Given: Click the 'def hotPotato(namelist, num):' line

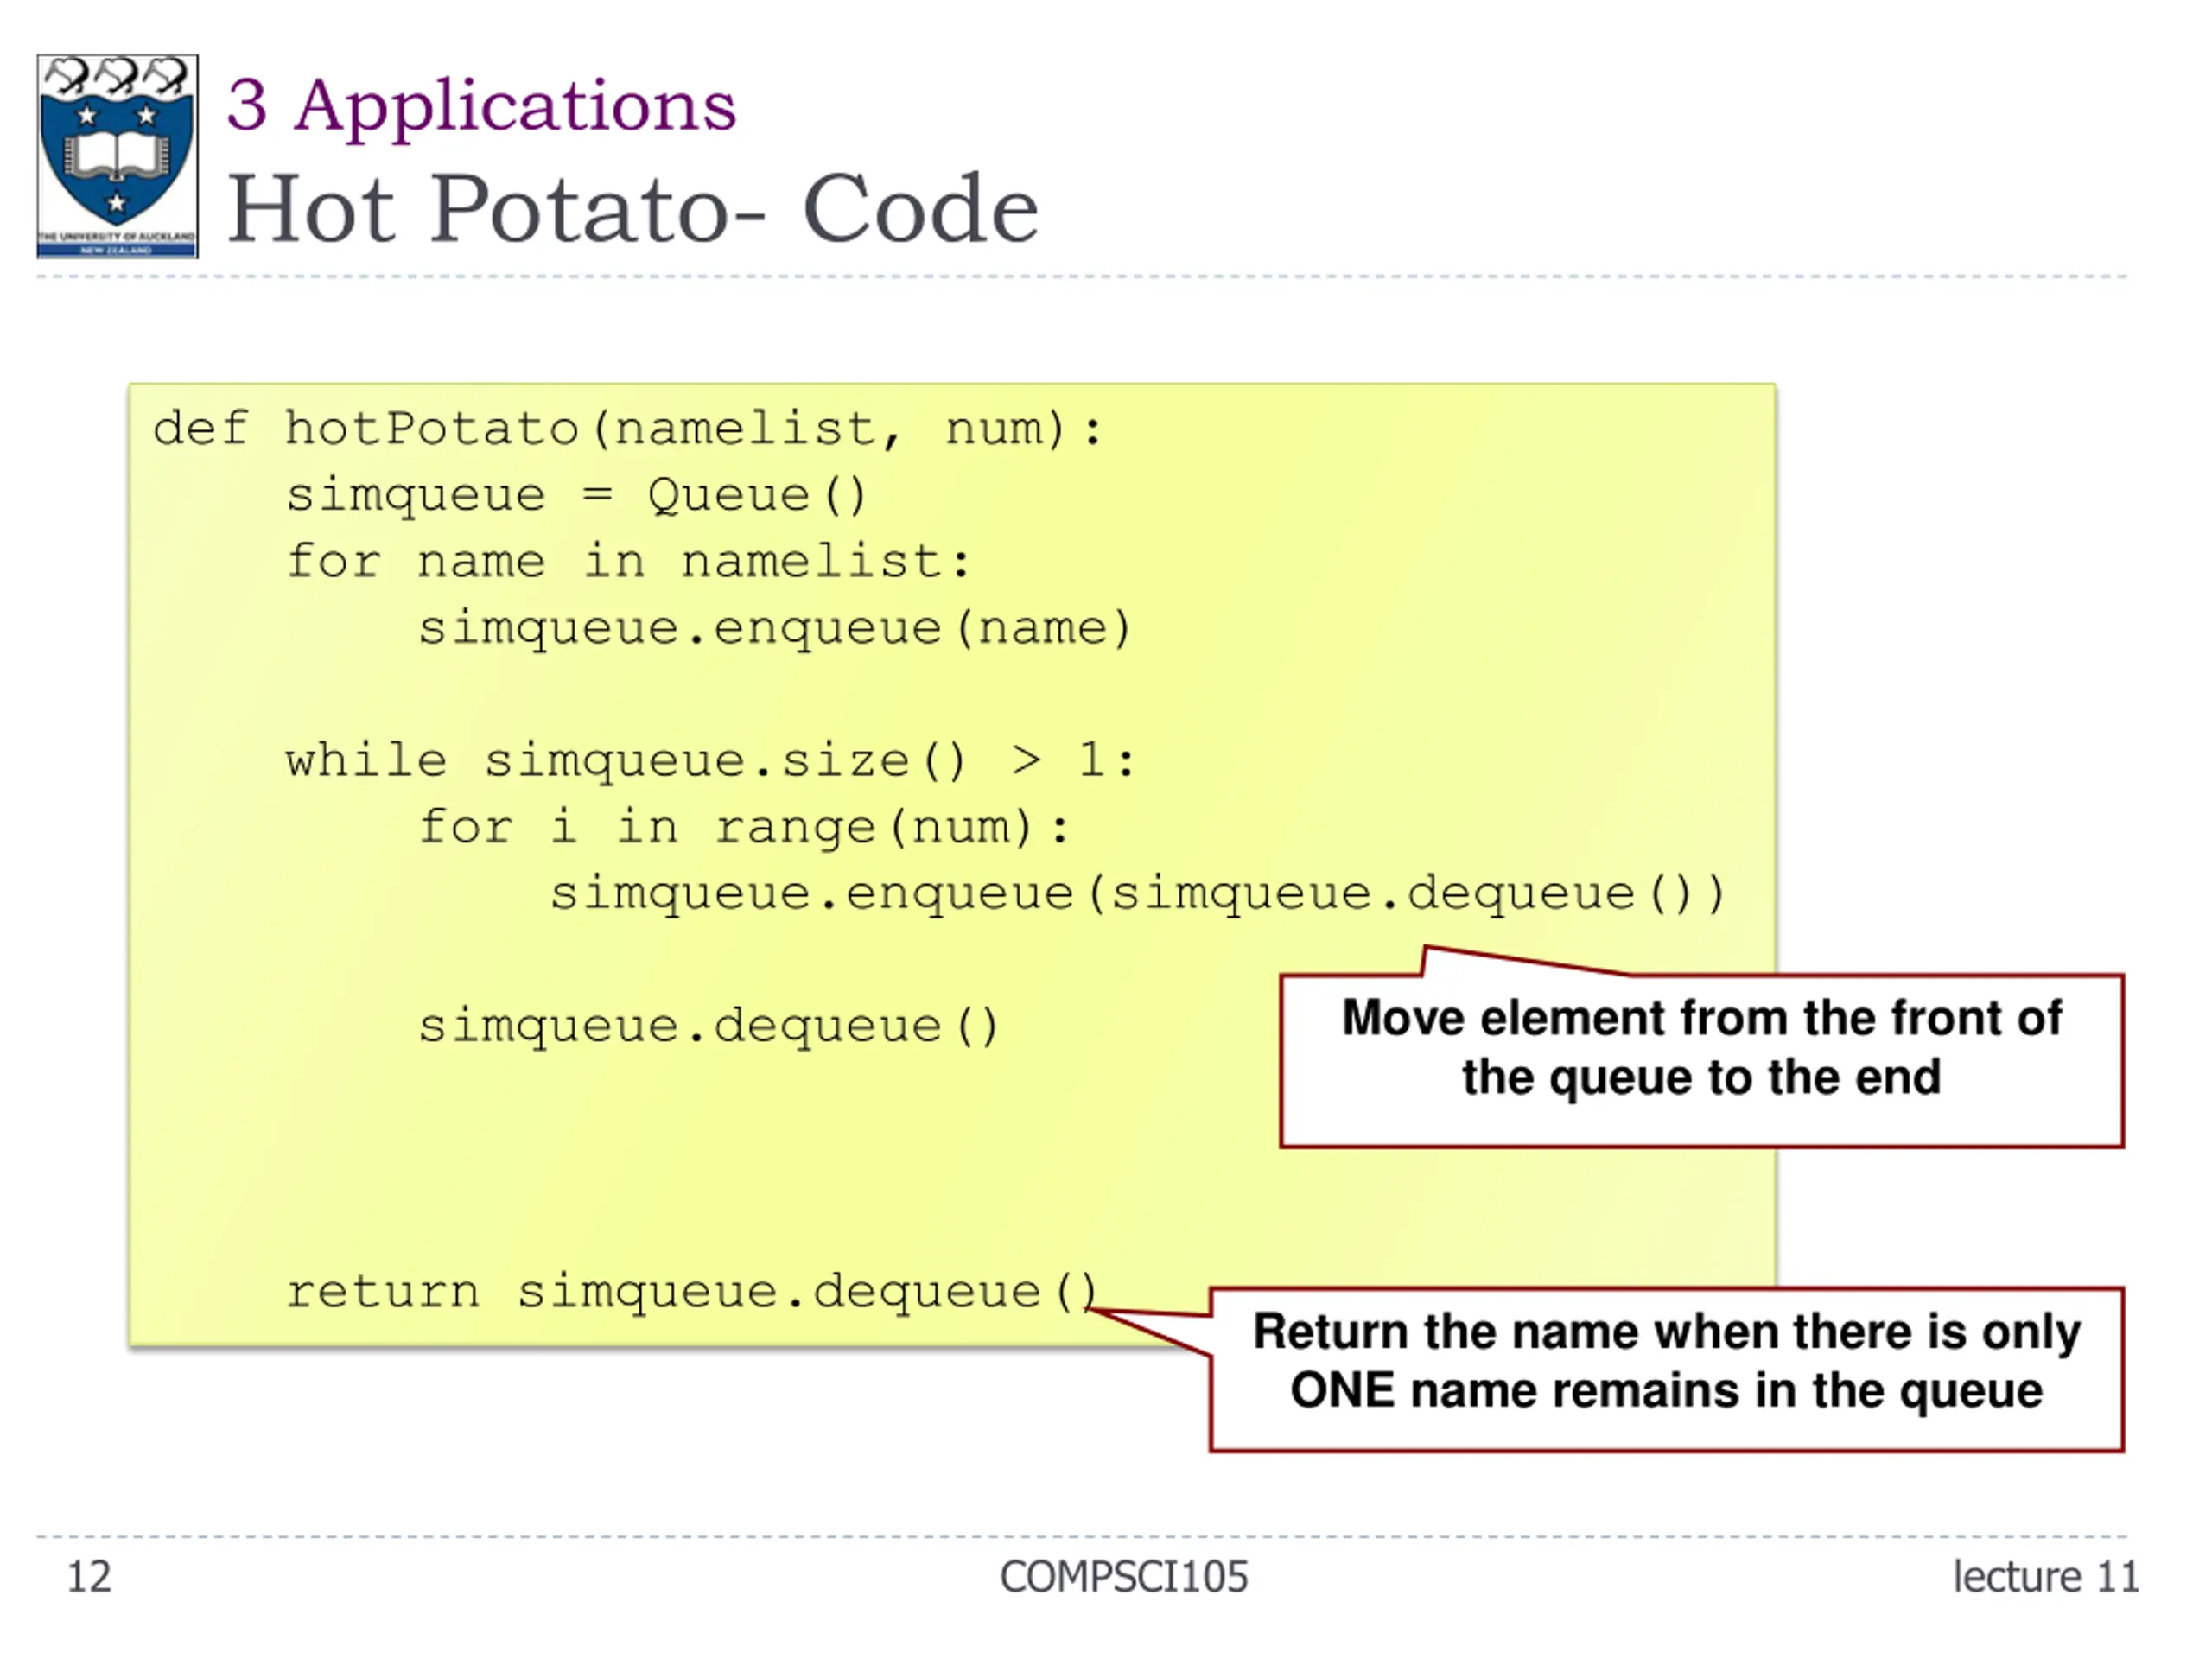Looking at the screenshot, I should click(x=627, y=430).
